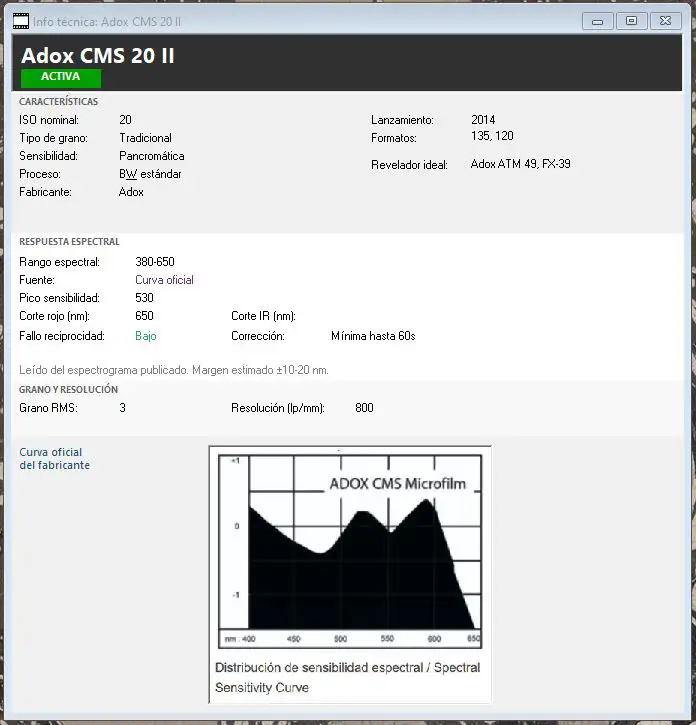This screenshot has width=696, height=725.
Task: Click the spectral sensitivity curve caption
Action: pos(348,677)
